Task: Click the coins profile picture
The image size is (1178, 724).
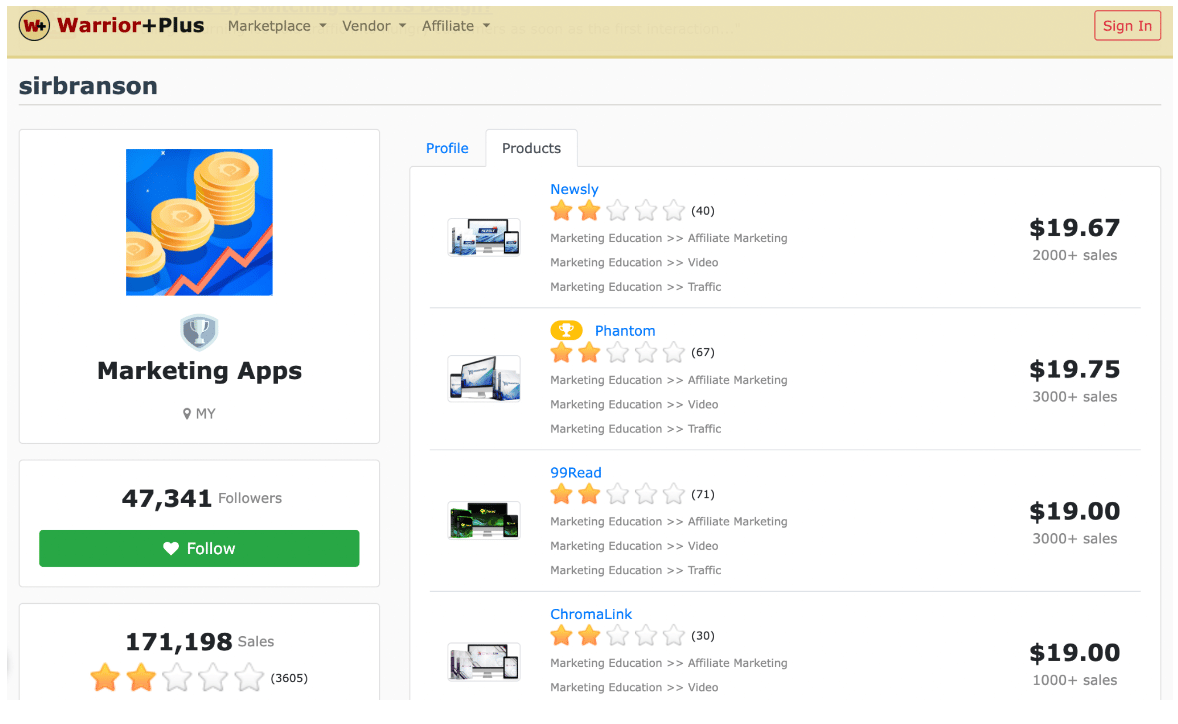Action: click(x=199, y=222)
